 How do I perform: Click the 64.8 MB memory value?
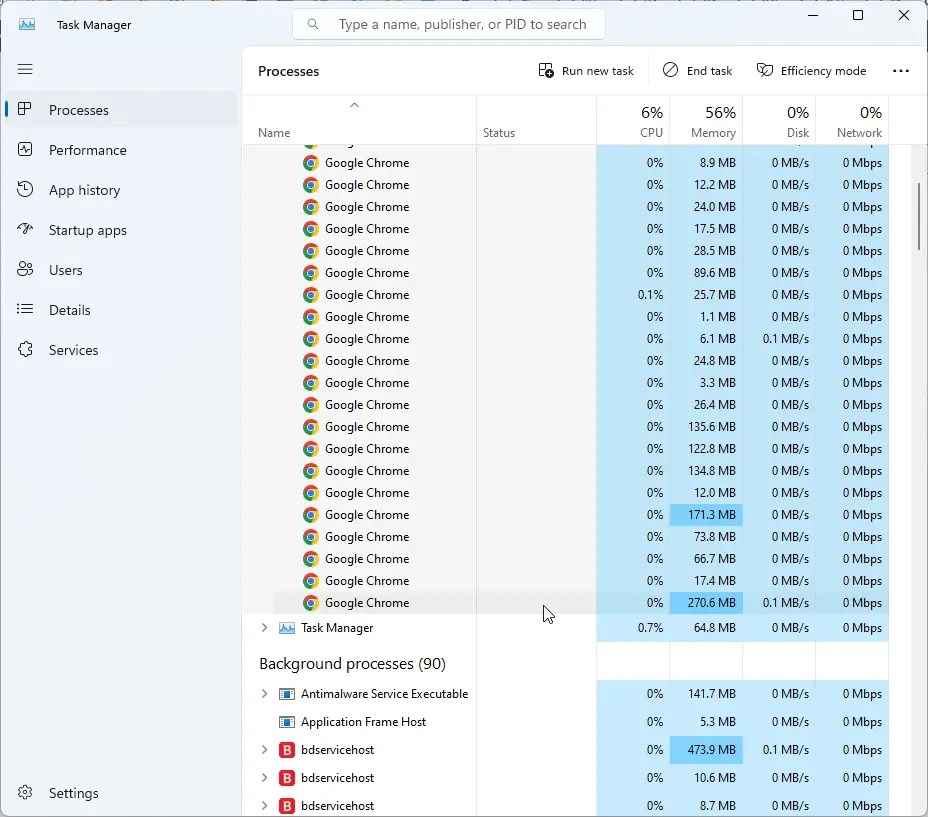click(x=714, y=628)
